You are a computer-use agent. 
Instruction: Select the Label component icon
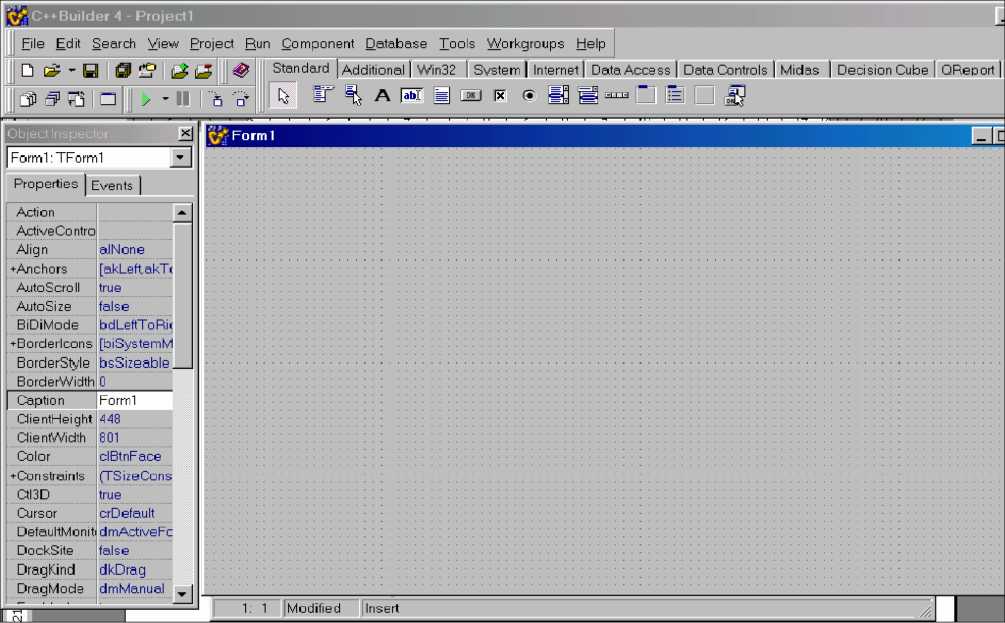point(382,96)
